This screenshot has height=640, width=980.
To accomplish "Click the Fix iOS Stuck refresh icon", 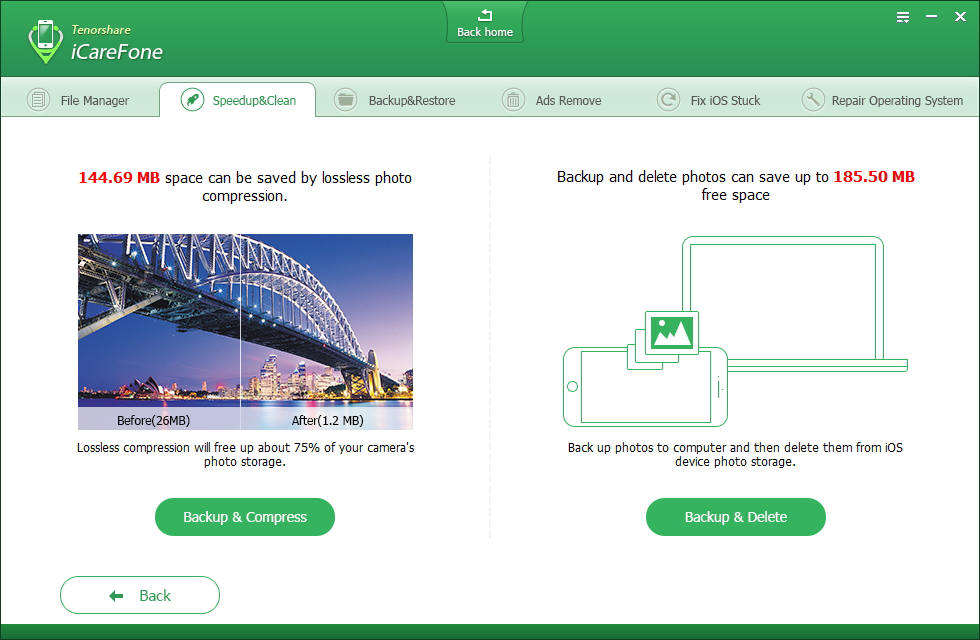I will [668, 100].
